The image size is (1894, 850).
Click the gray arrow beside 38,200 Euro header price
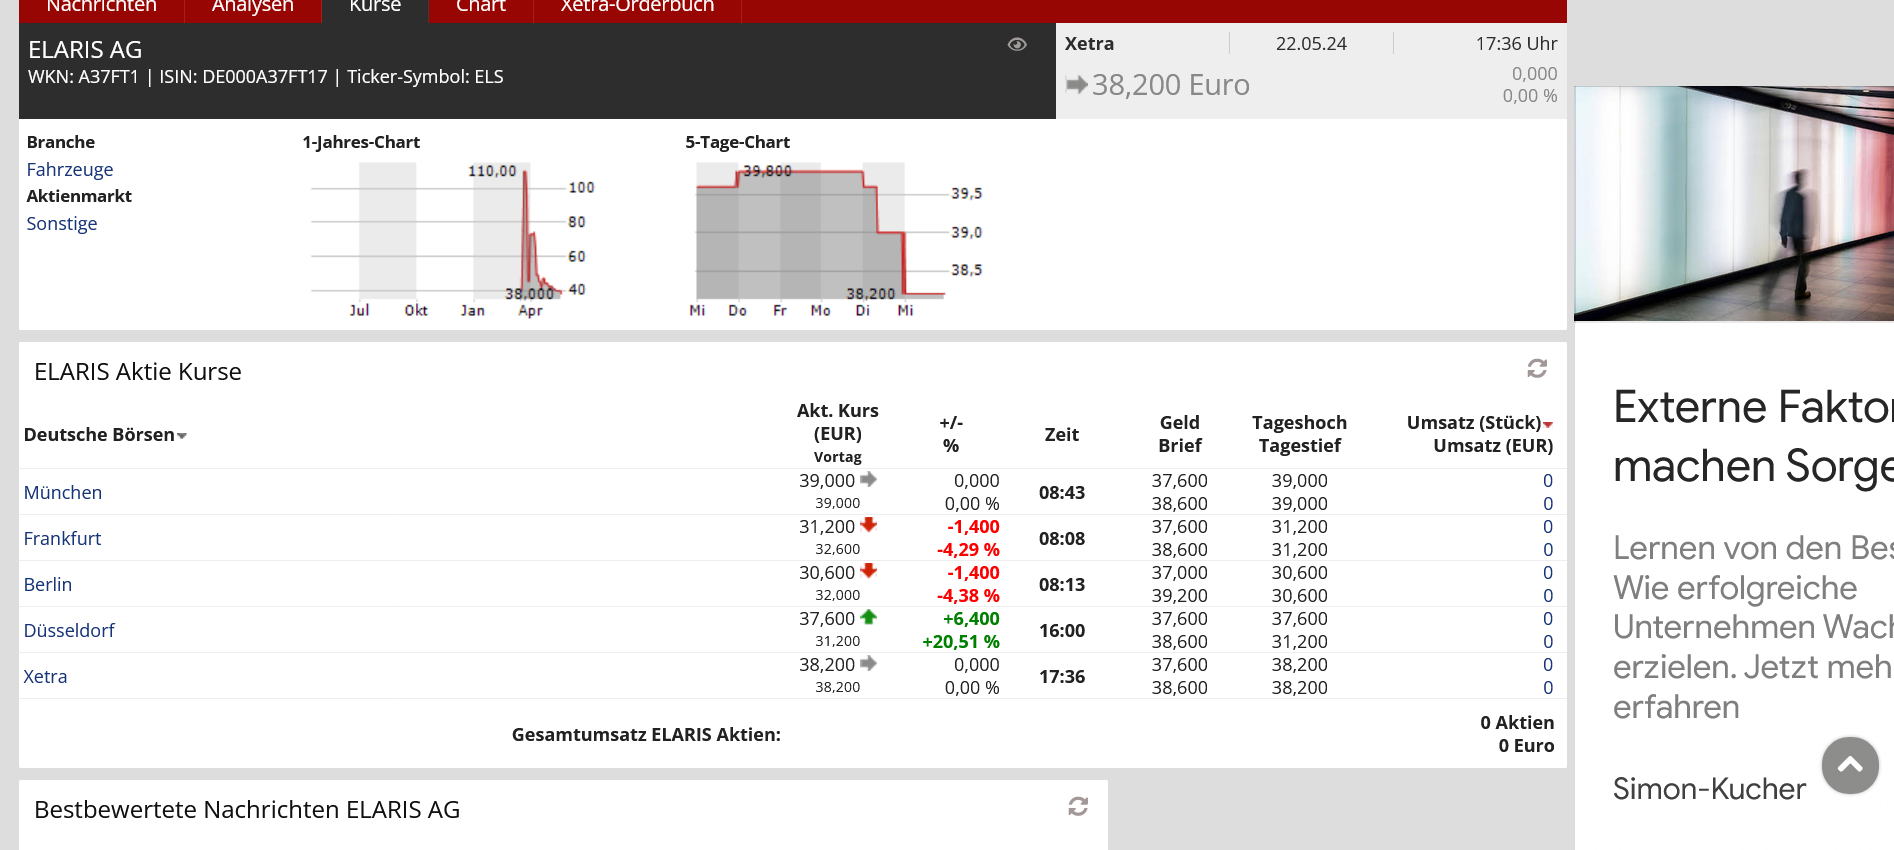tap(1076, 85)
